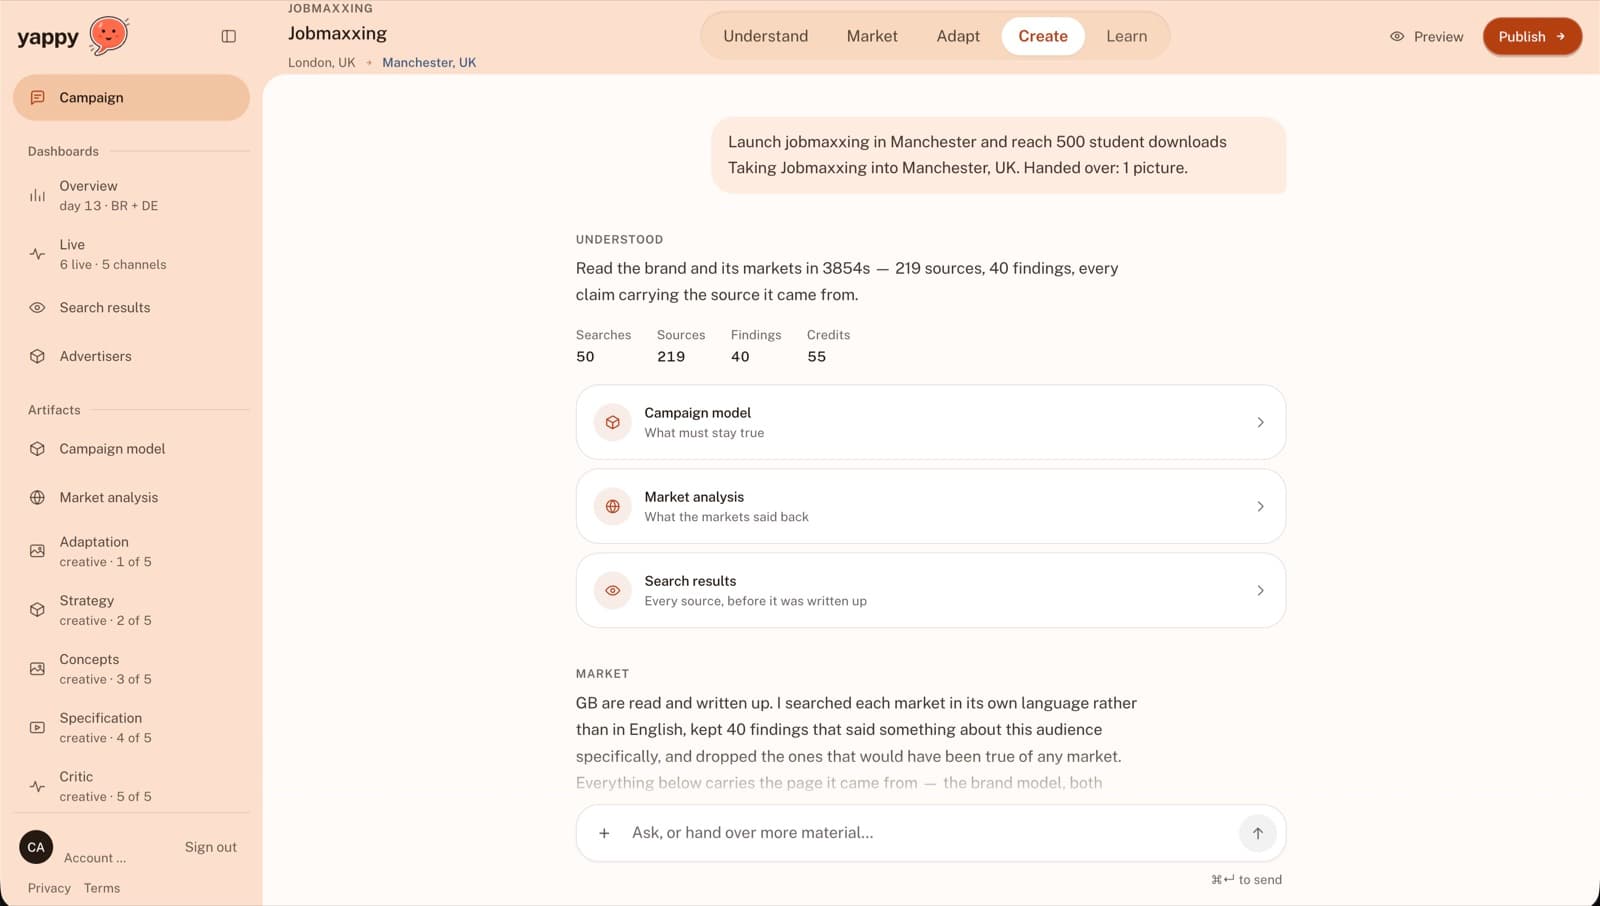Open the Privacy link
1600x906 pixels.
click(49, 888)
